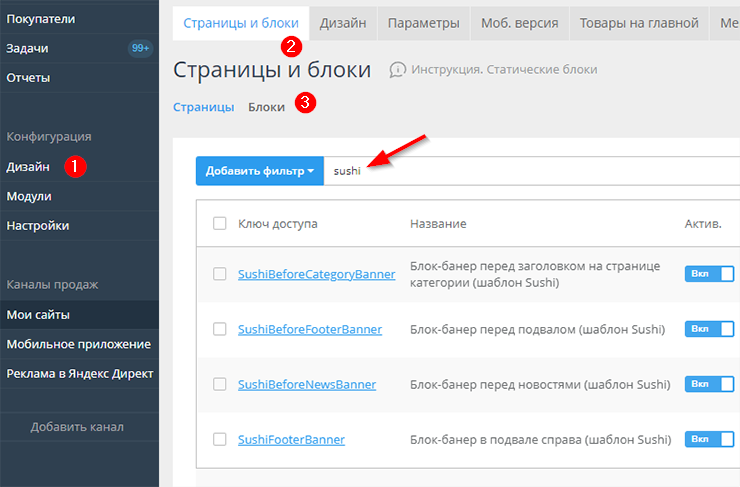This screenshot has height=487, width=740.
Task: Click the instruction info icon
Action: tap(398, 70)
